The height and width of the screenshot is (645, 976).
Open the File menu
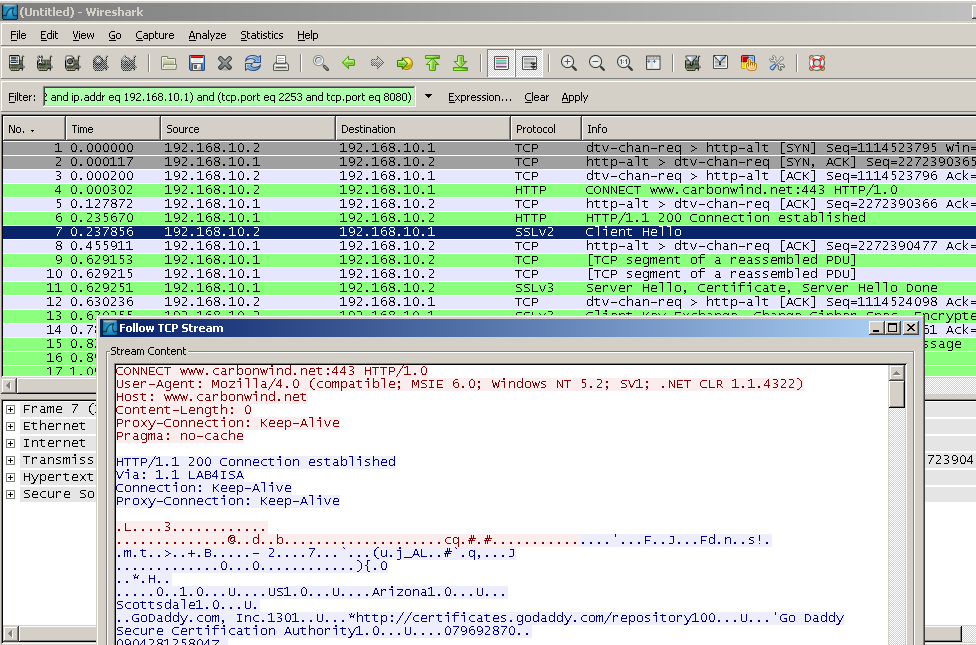[18, 35]
